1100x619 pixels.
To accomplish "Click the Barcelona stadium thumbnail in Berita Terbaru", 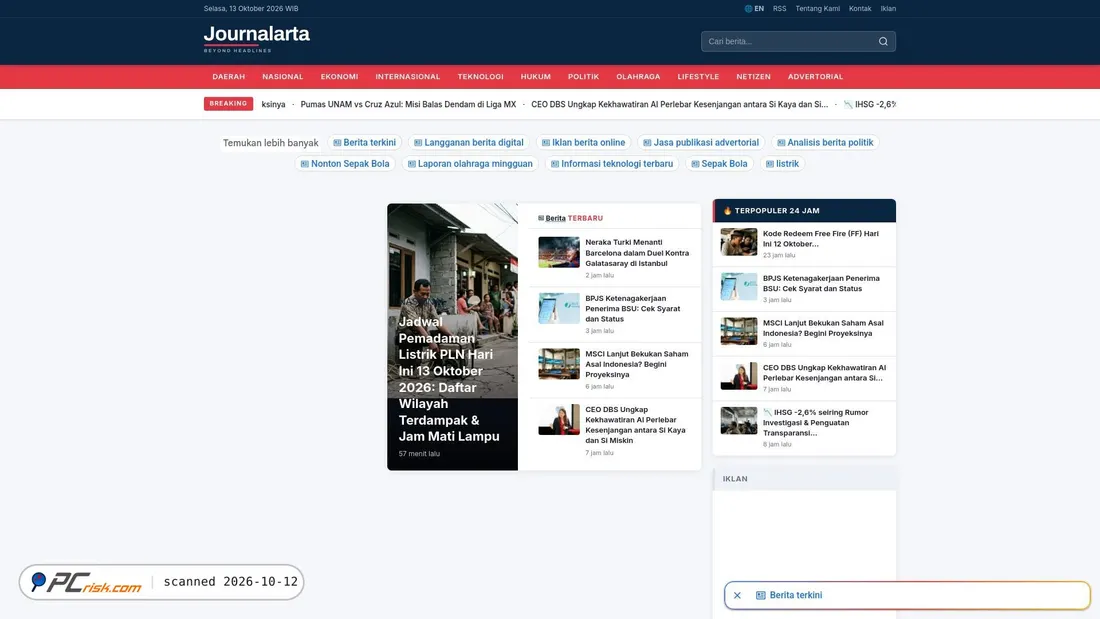I will point(559,253).
